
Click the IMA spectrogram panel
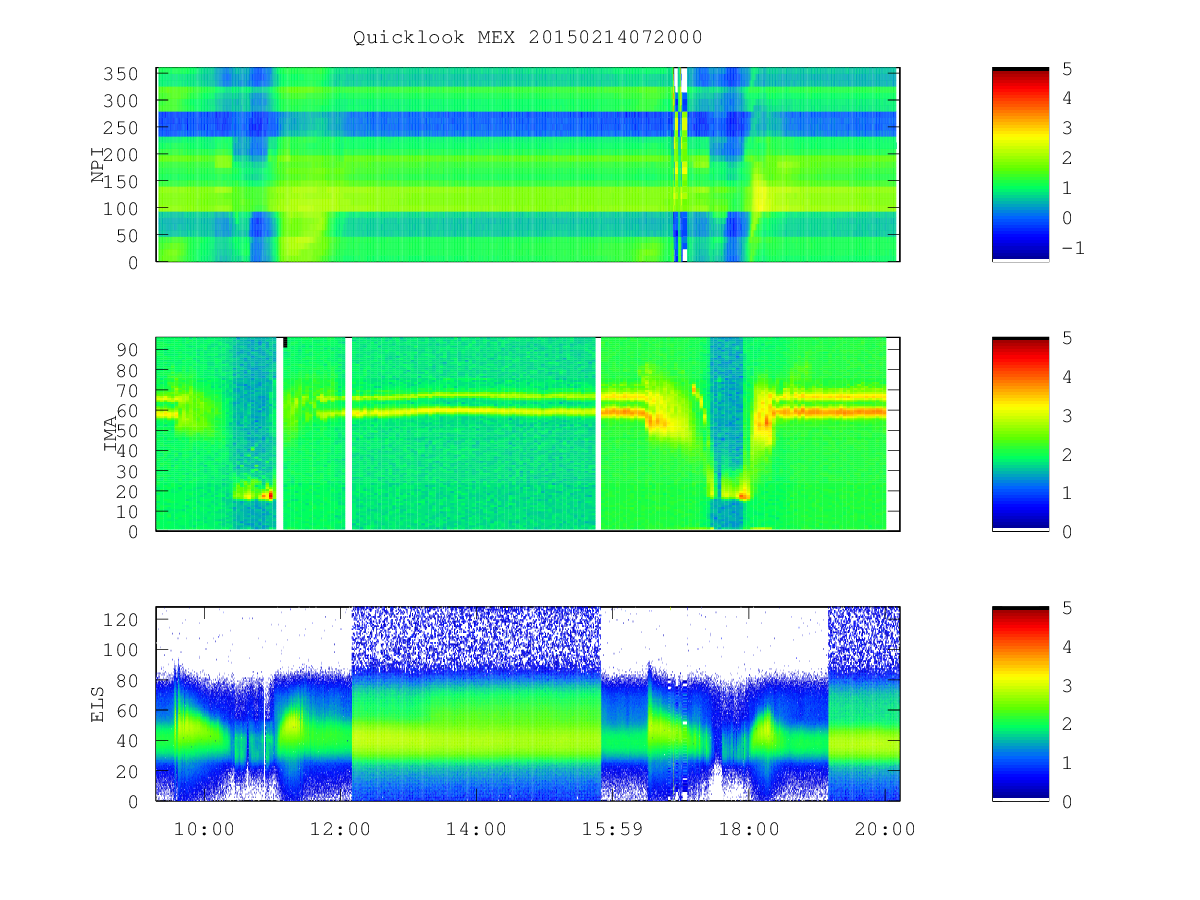pyautogui.click(x=528, y=434)
